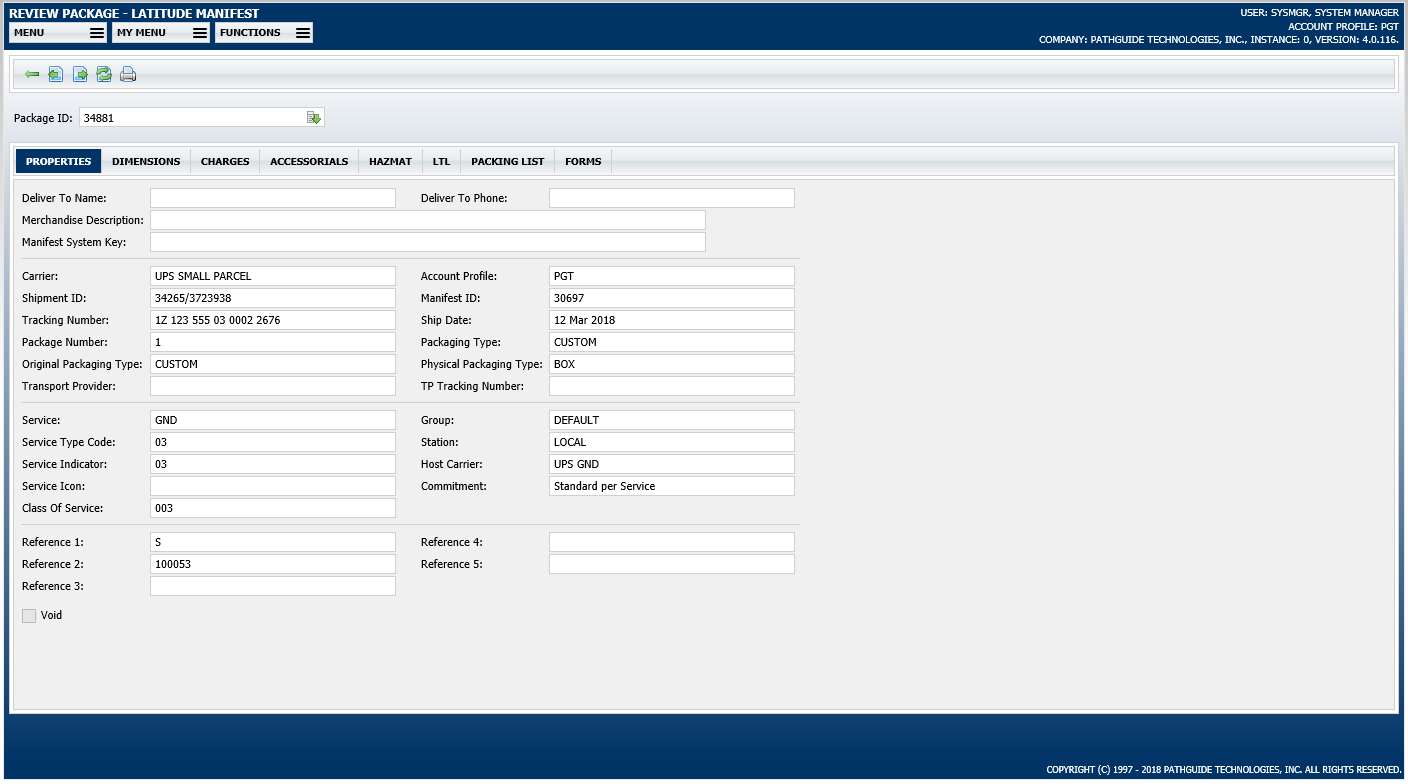Switch to the ACCESSORIALS tab
Image resolution: width=1408 pixels, height=784 pixels.
click(307, 161)
